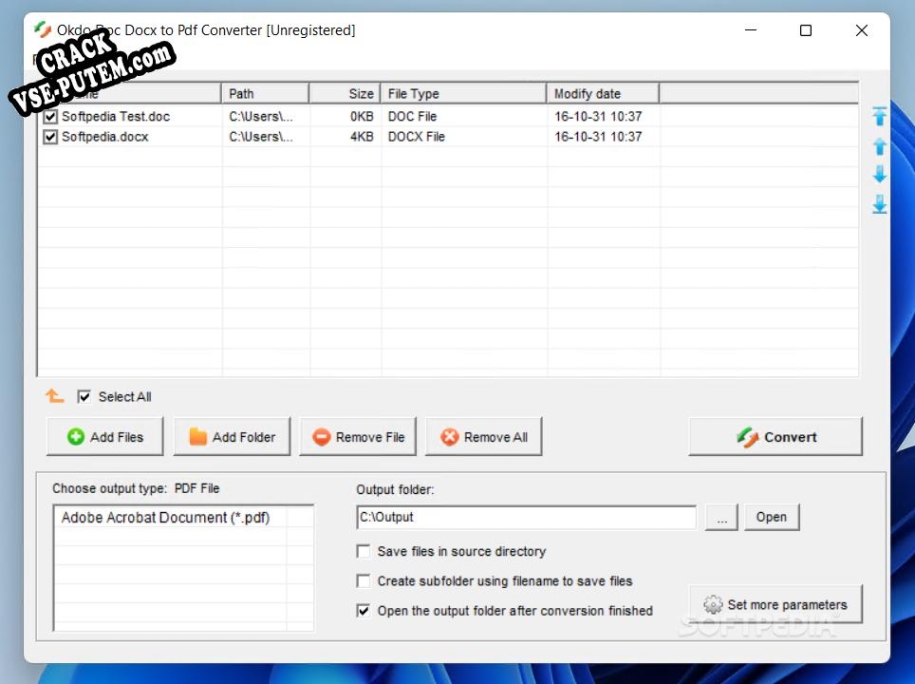Click the orange up-level arrow icon

[x=54, y=396]
